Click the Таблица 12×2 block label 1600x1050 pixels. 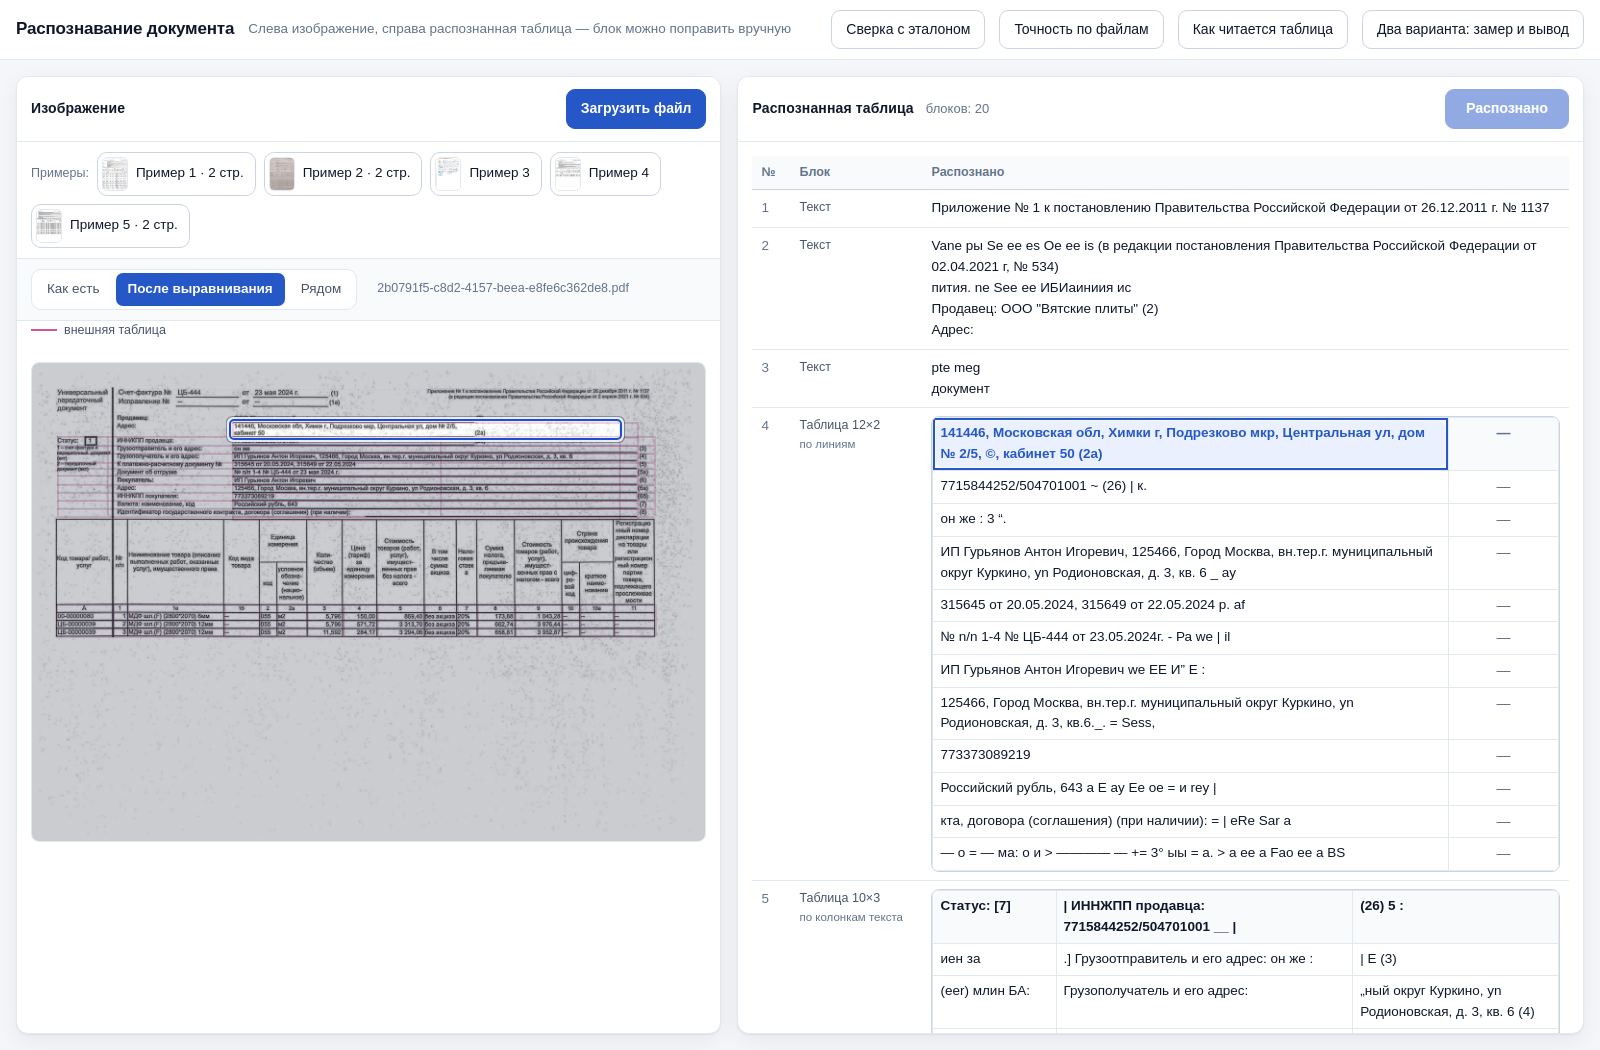point(839,425)
